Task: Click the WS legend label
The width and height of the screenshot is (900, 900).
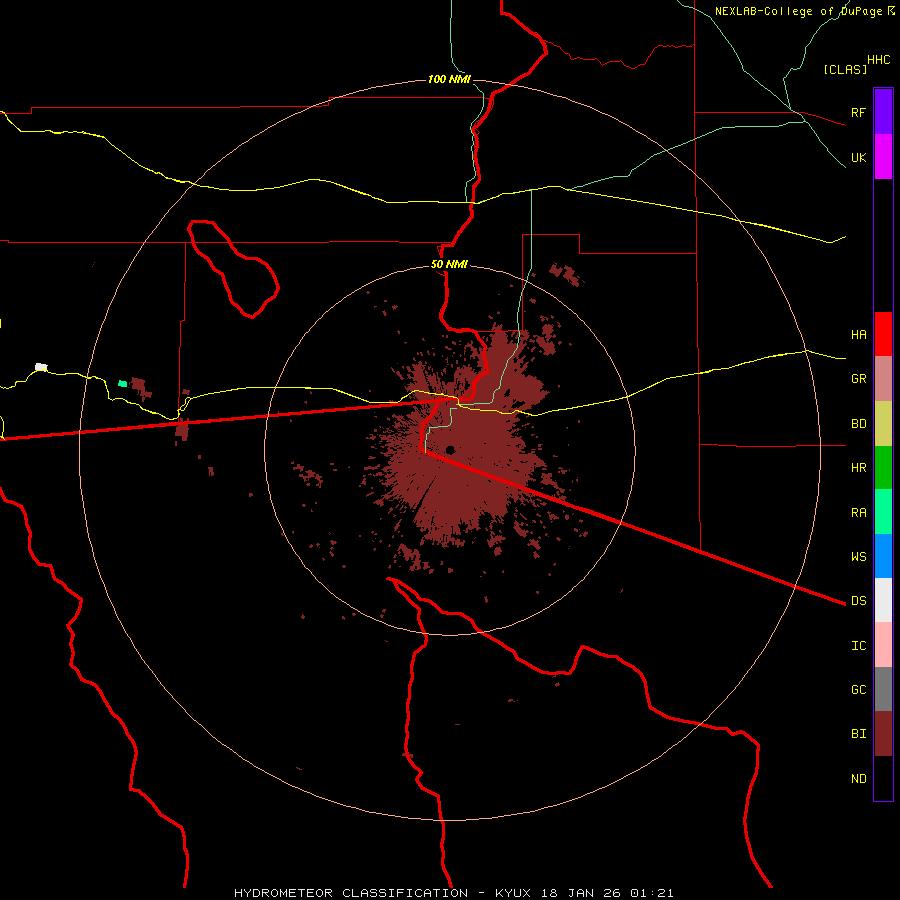Action: (x=859, y=556)
